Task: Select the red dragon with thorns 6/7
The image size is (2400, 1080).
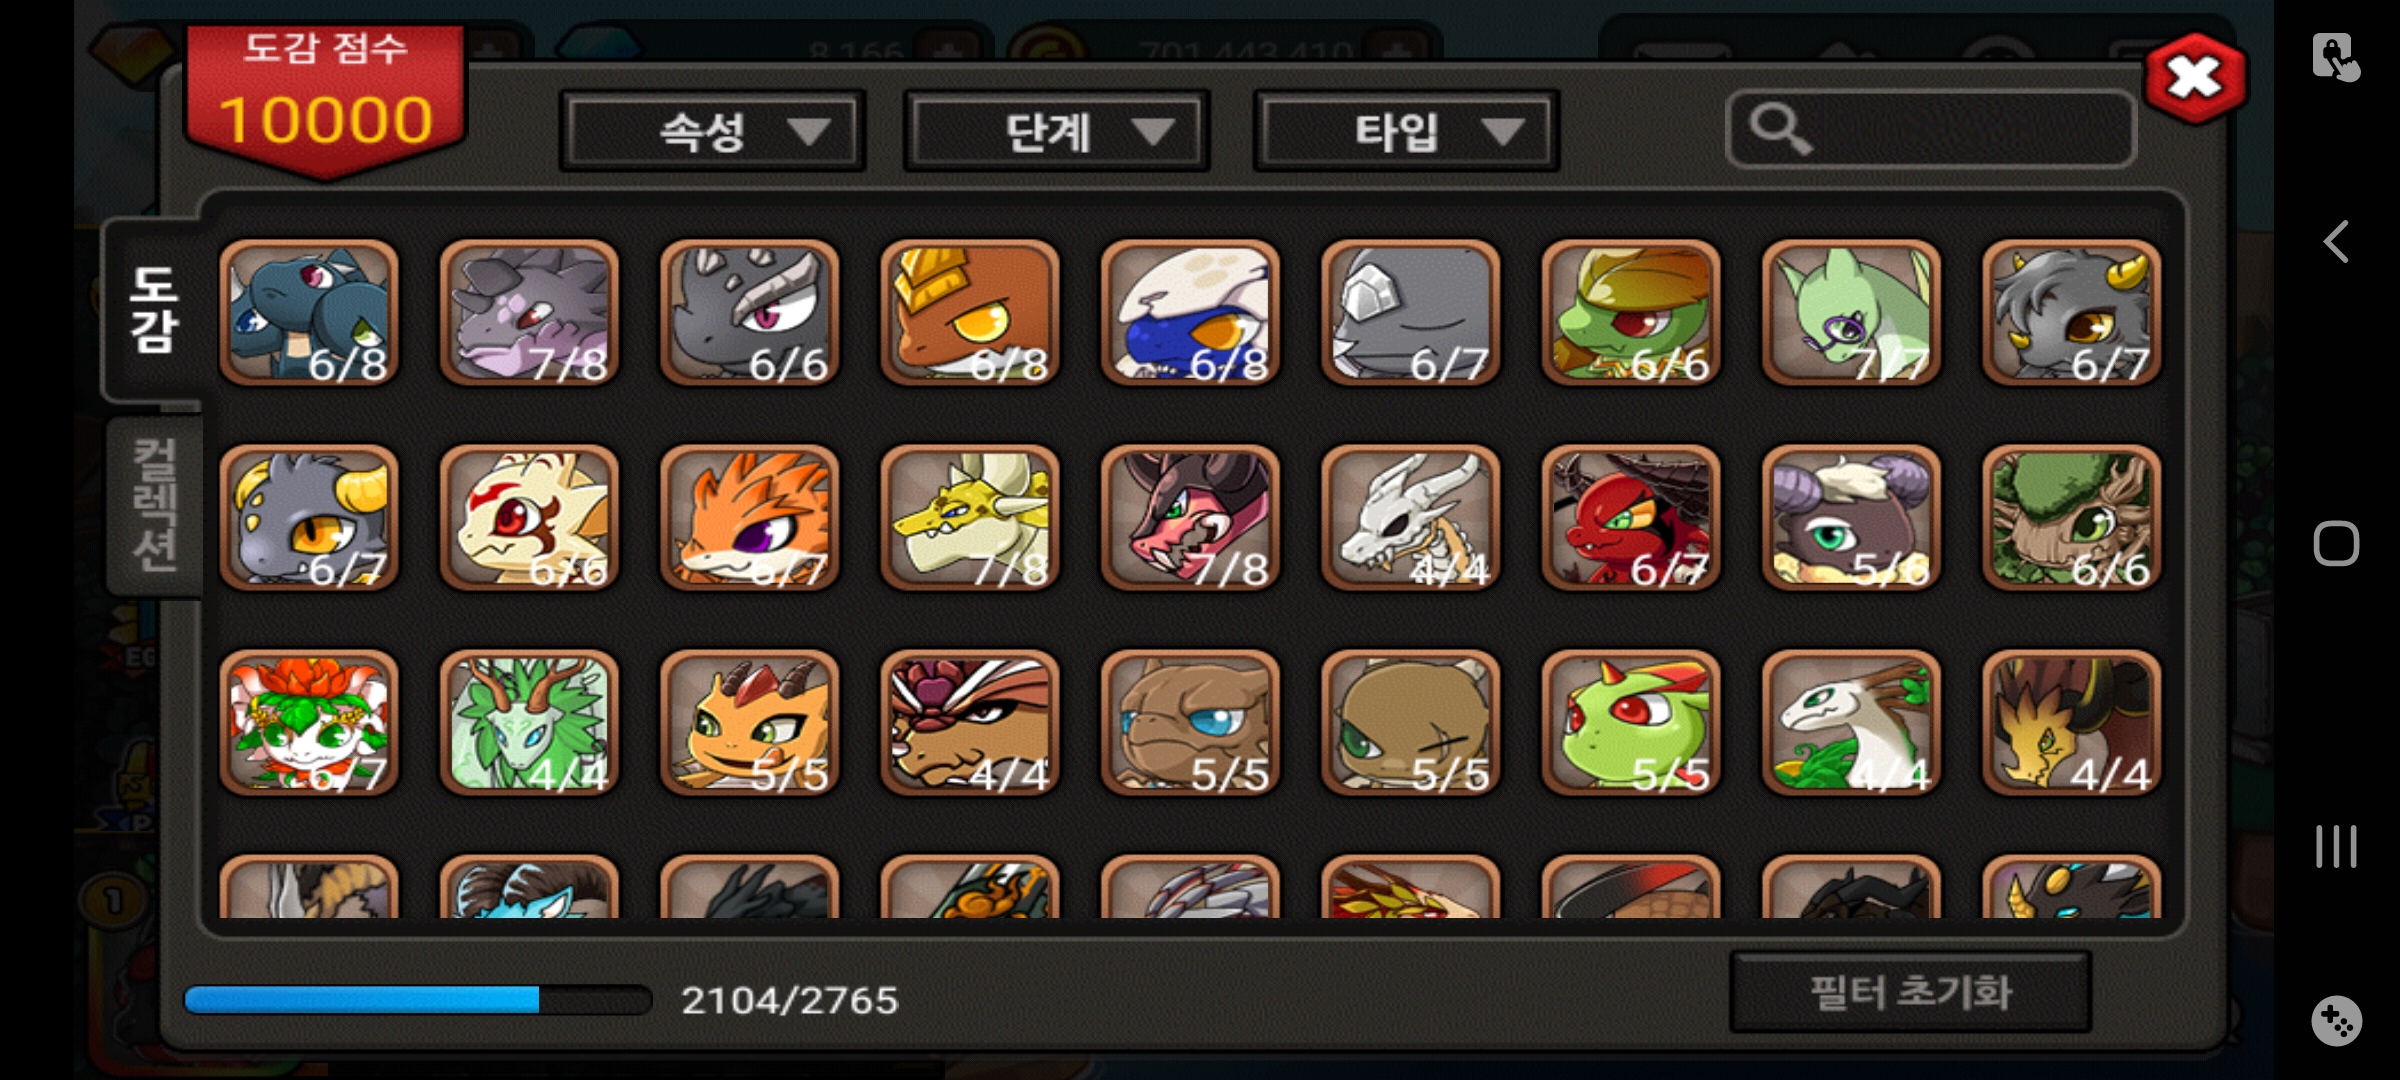Action: coord(1631,518)
